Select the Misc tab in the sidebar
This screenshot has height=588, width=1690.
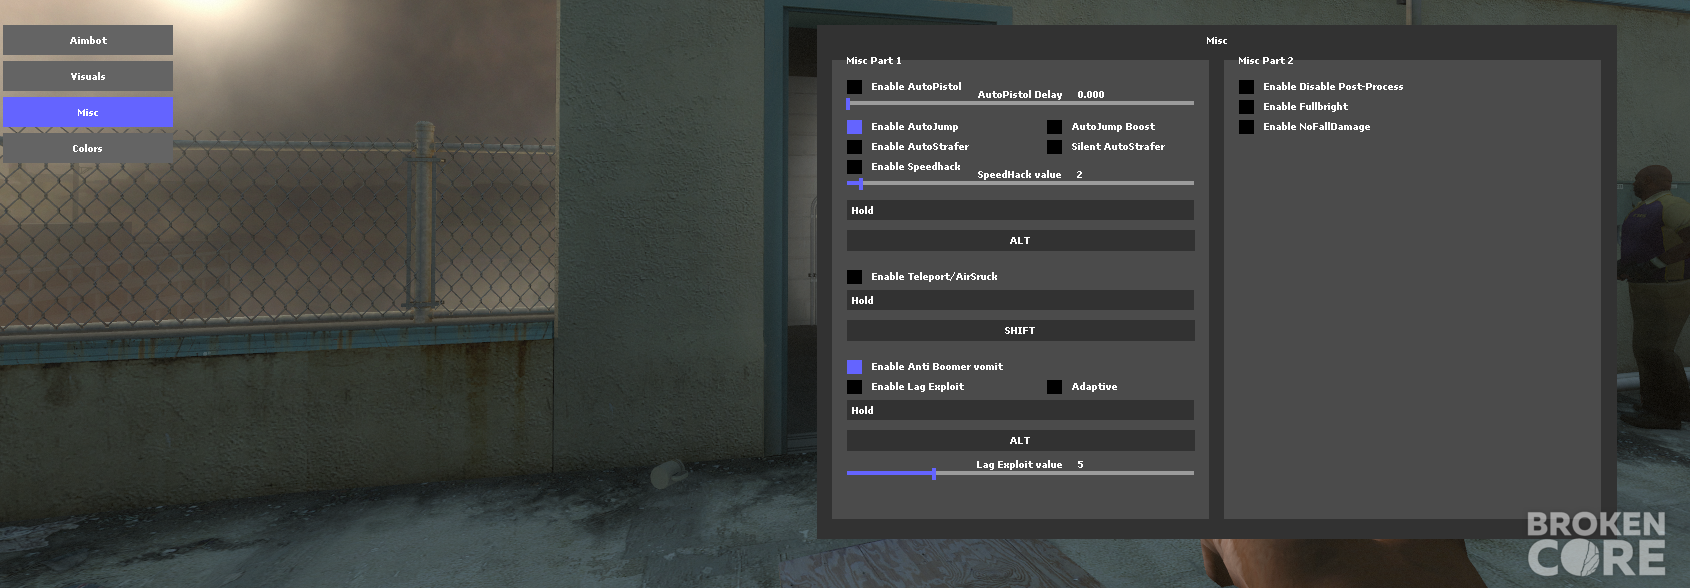click(88, 112)
